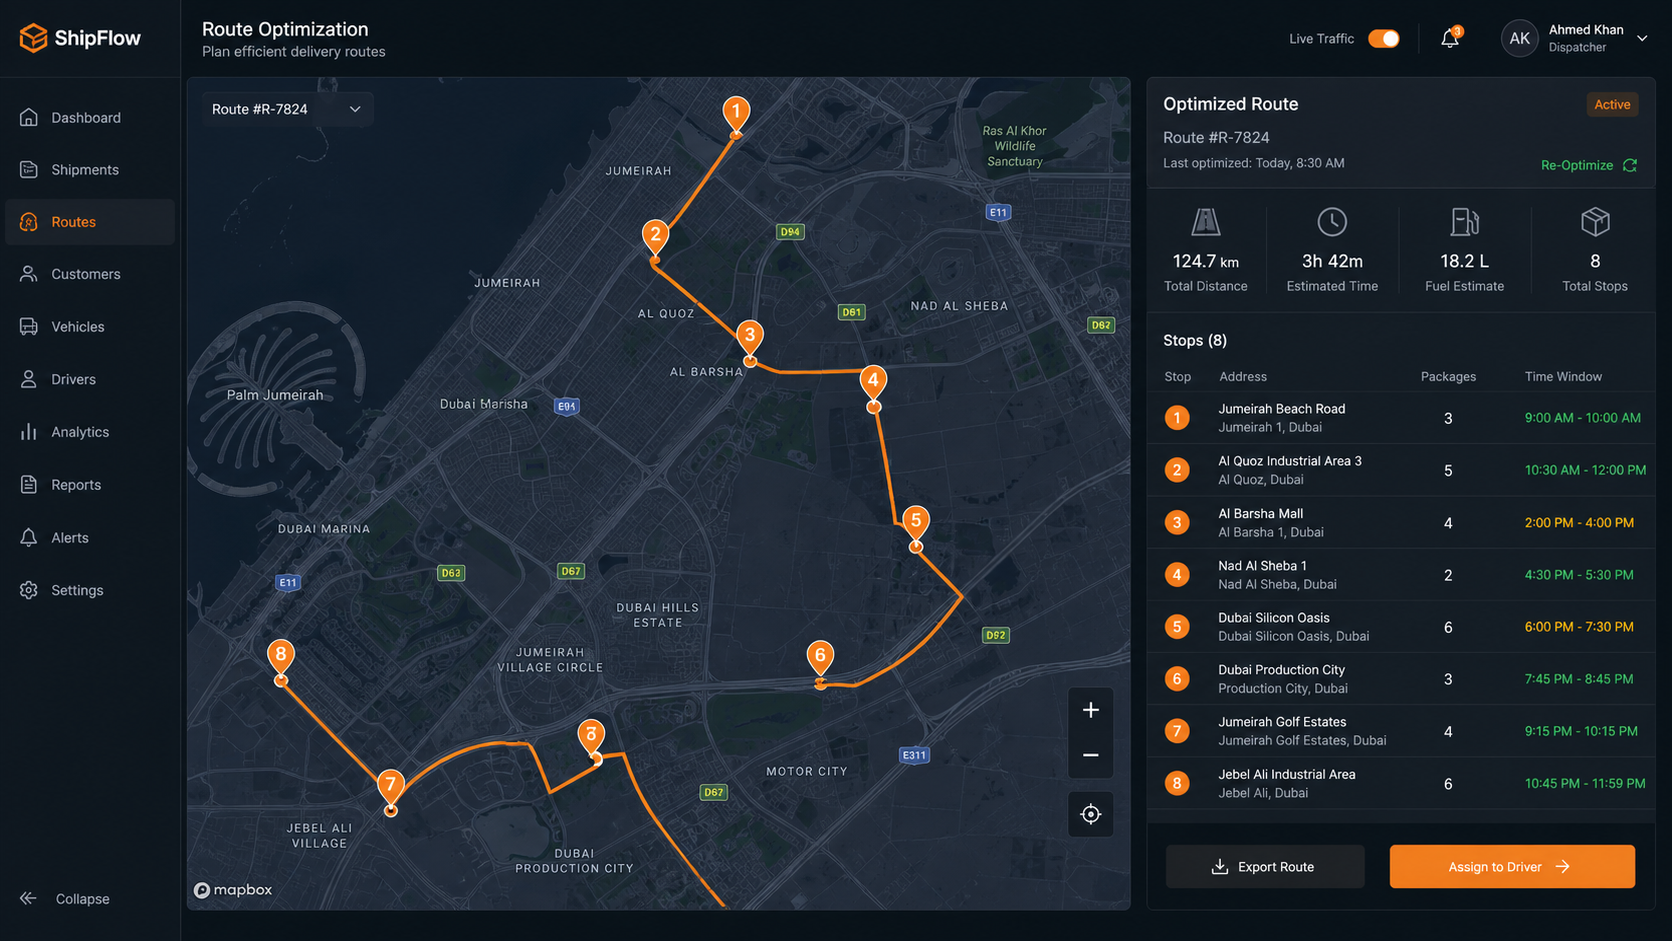Expand the Ahmed Khan account menu

[1642, 38]
